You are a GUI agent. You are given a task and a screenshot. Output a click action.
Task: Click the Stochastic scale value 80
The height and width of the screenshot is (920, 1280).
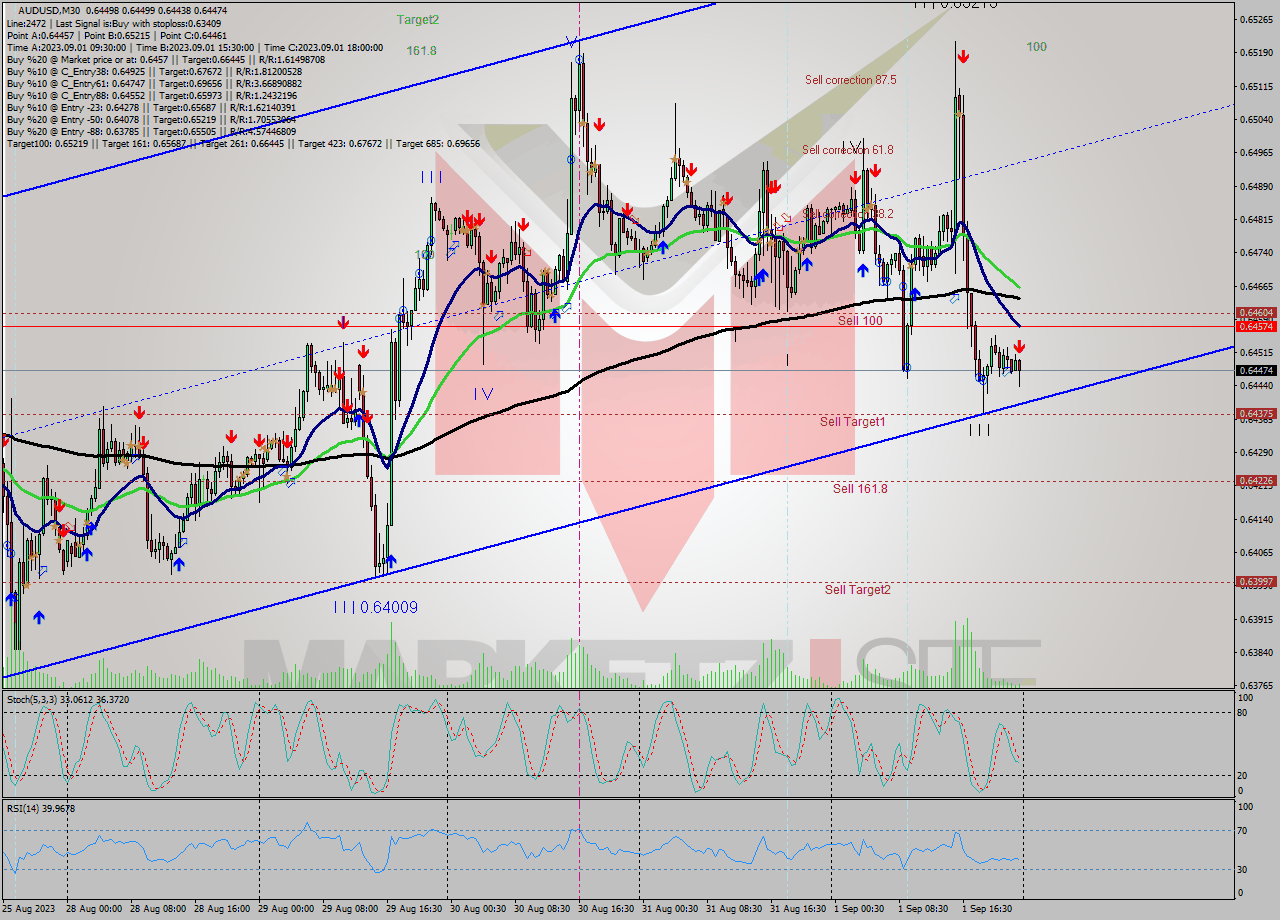(1243, 713)
